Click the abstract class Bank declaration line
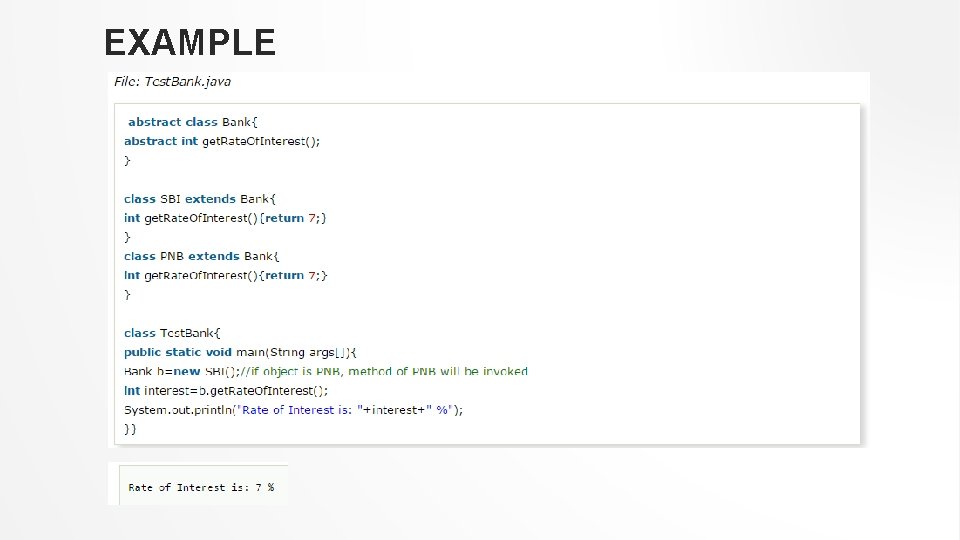The height and width of the screenshot is (540, 960). coord(193,122)
